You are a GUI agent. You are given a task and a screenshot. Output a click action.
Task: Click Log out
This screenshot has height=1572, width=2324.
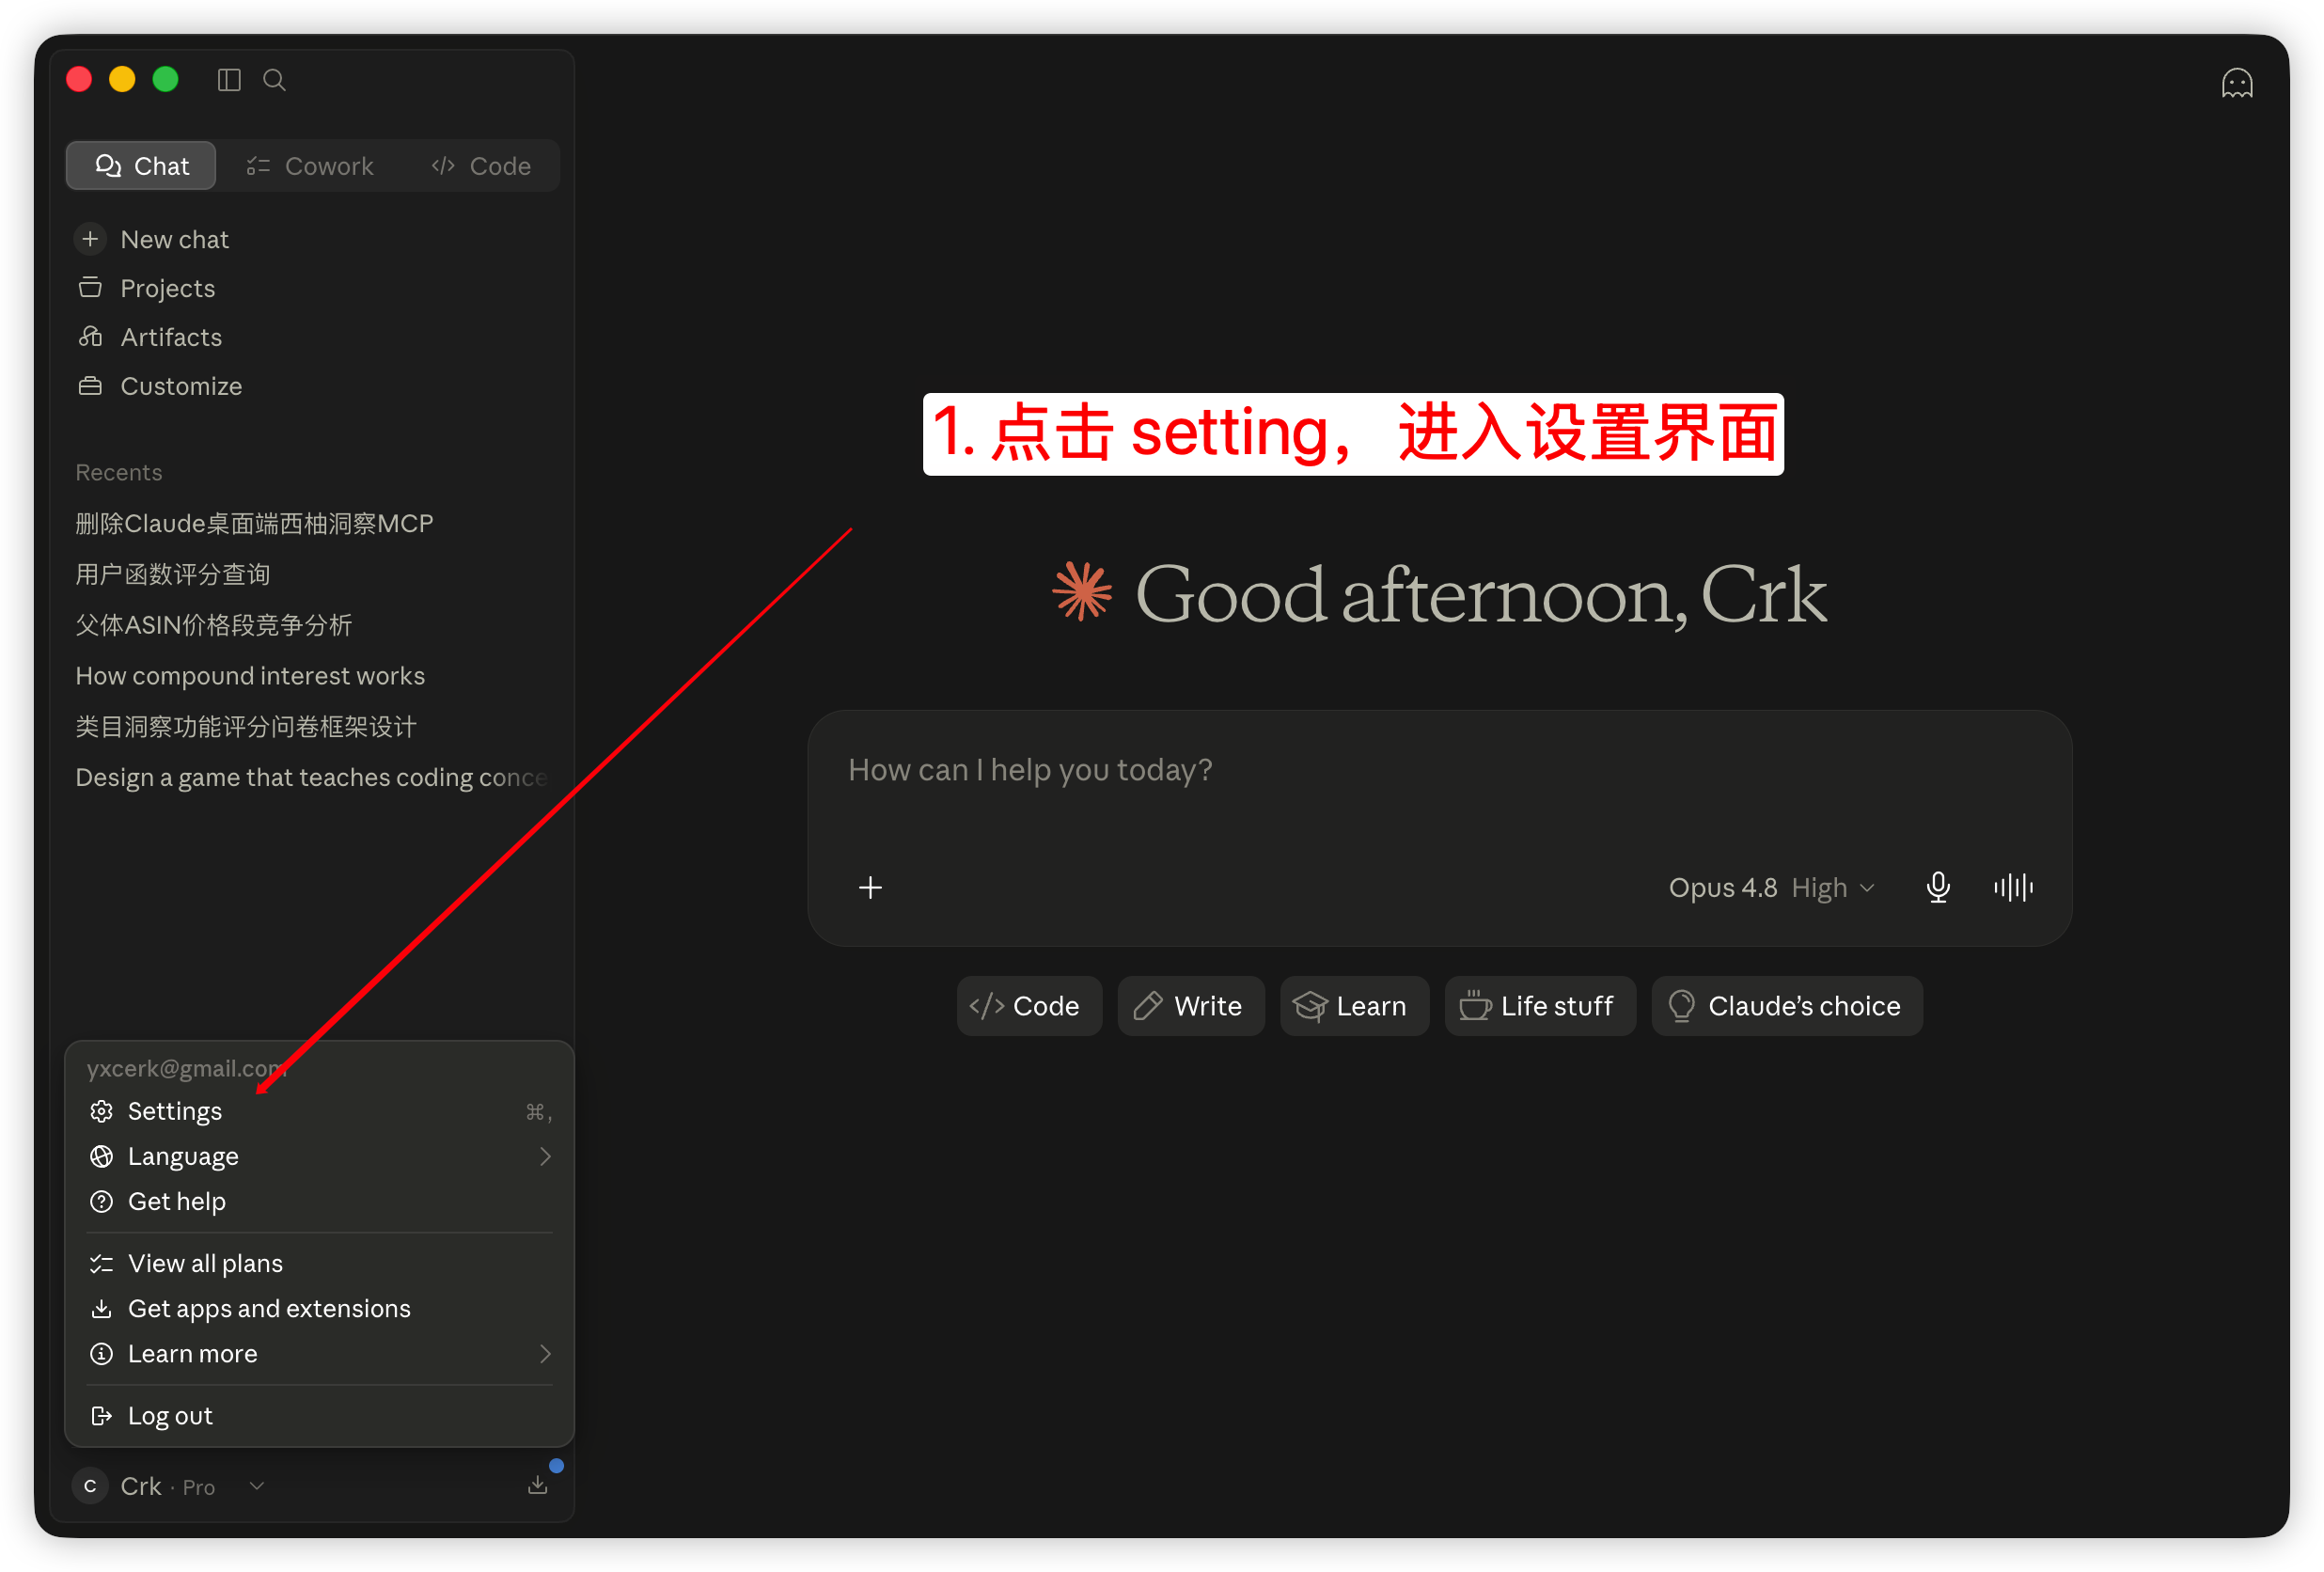tap(320, 1415)
